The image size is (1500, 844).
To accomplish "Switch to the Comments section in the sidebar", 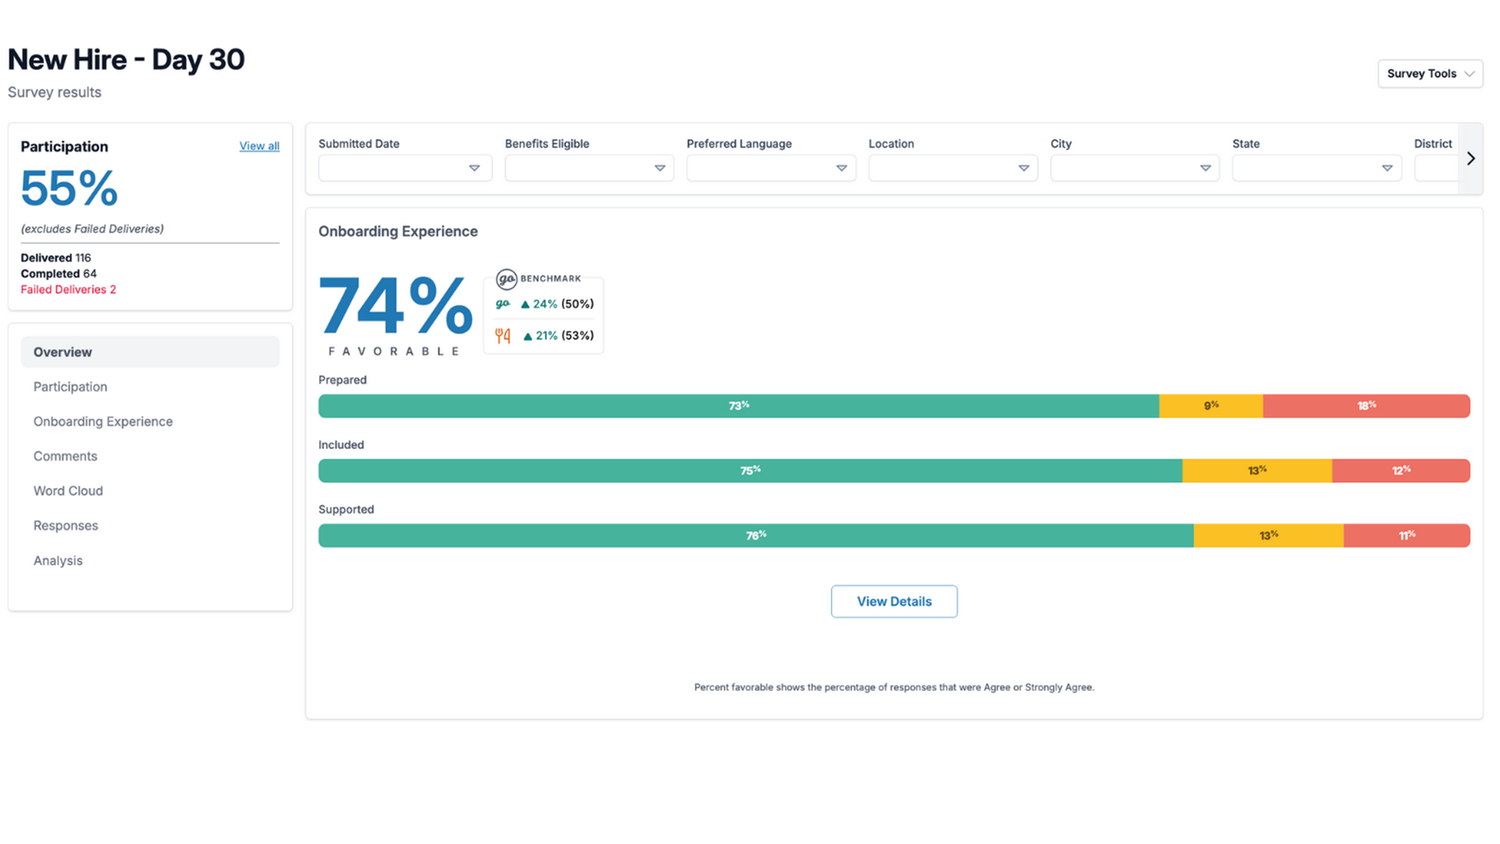I will click(65, 456).
